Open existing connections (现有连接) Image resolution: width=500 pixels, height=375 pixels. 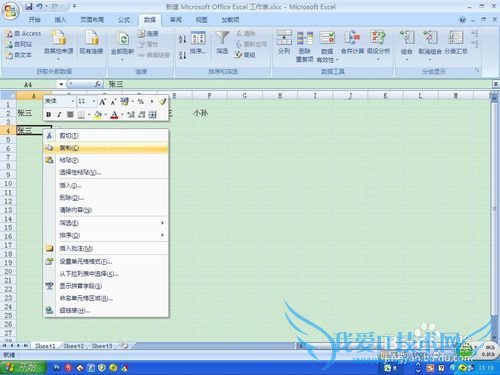pos(91,42)
